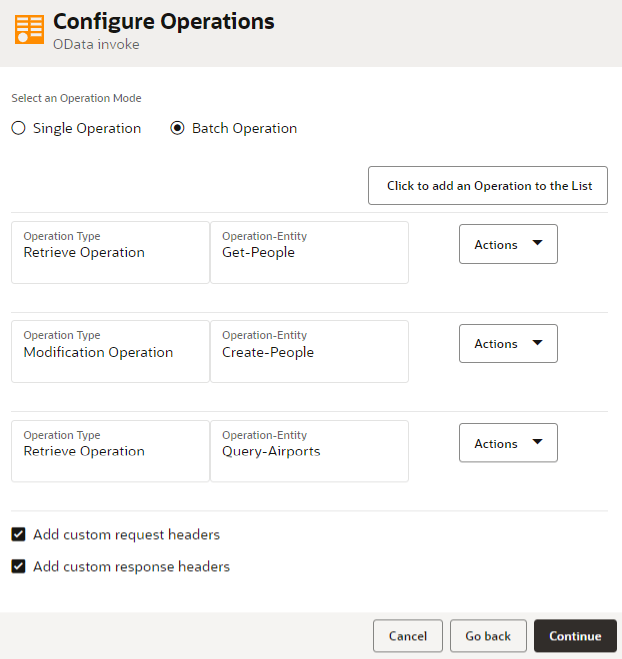Click the Continue button

click(575, 636)
